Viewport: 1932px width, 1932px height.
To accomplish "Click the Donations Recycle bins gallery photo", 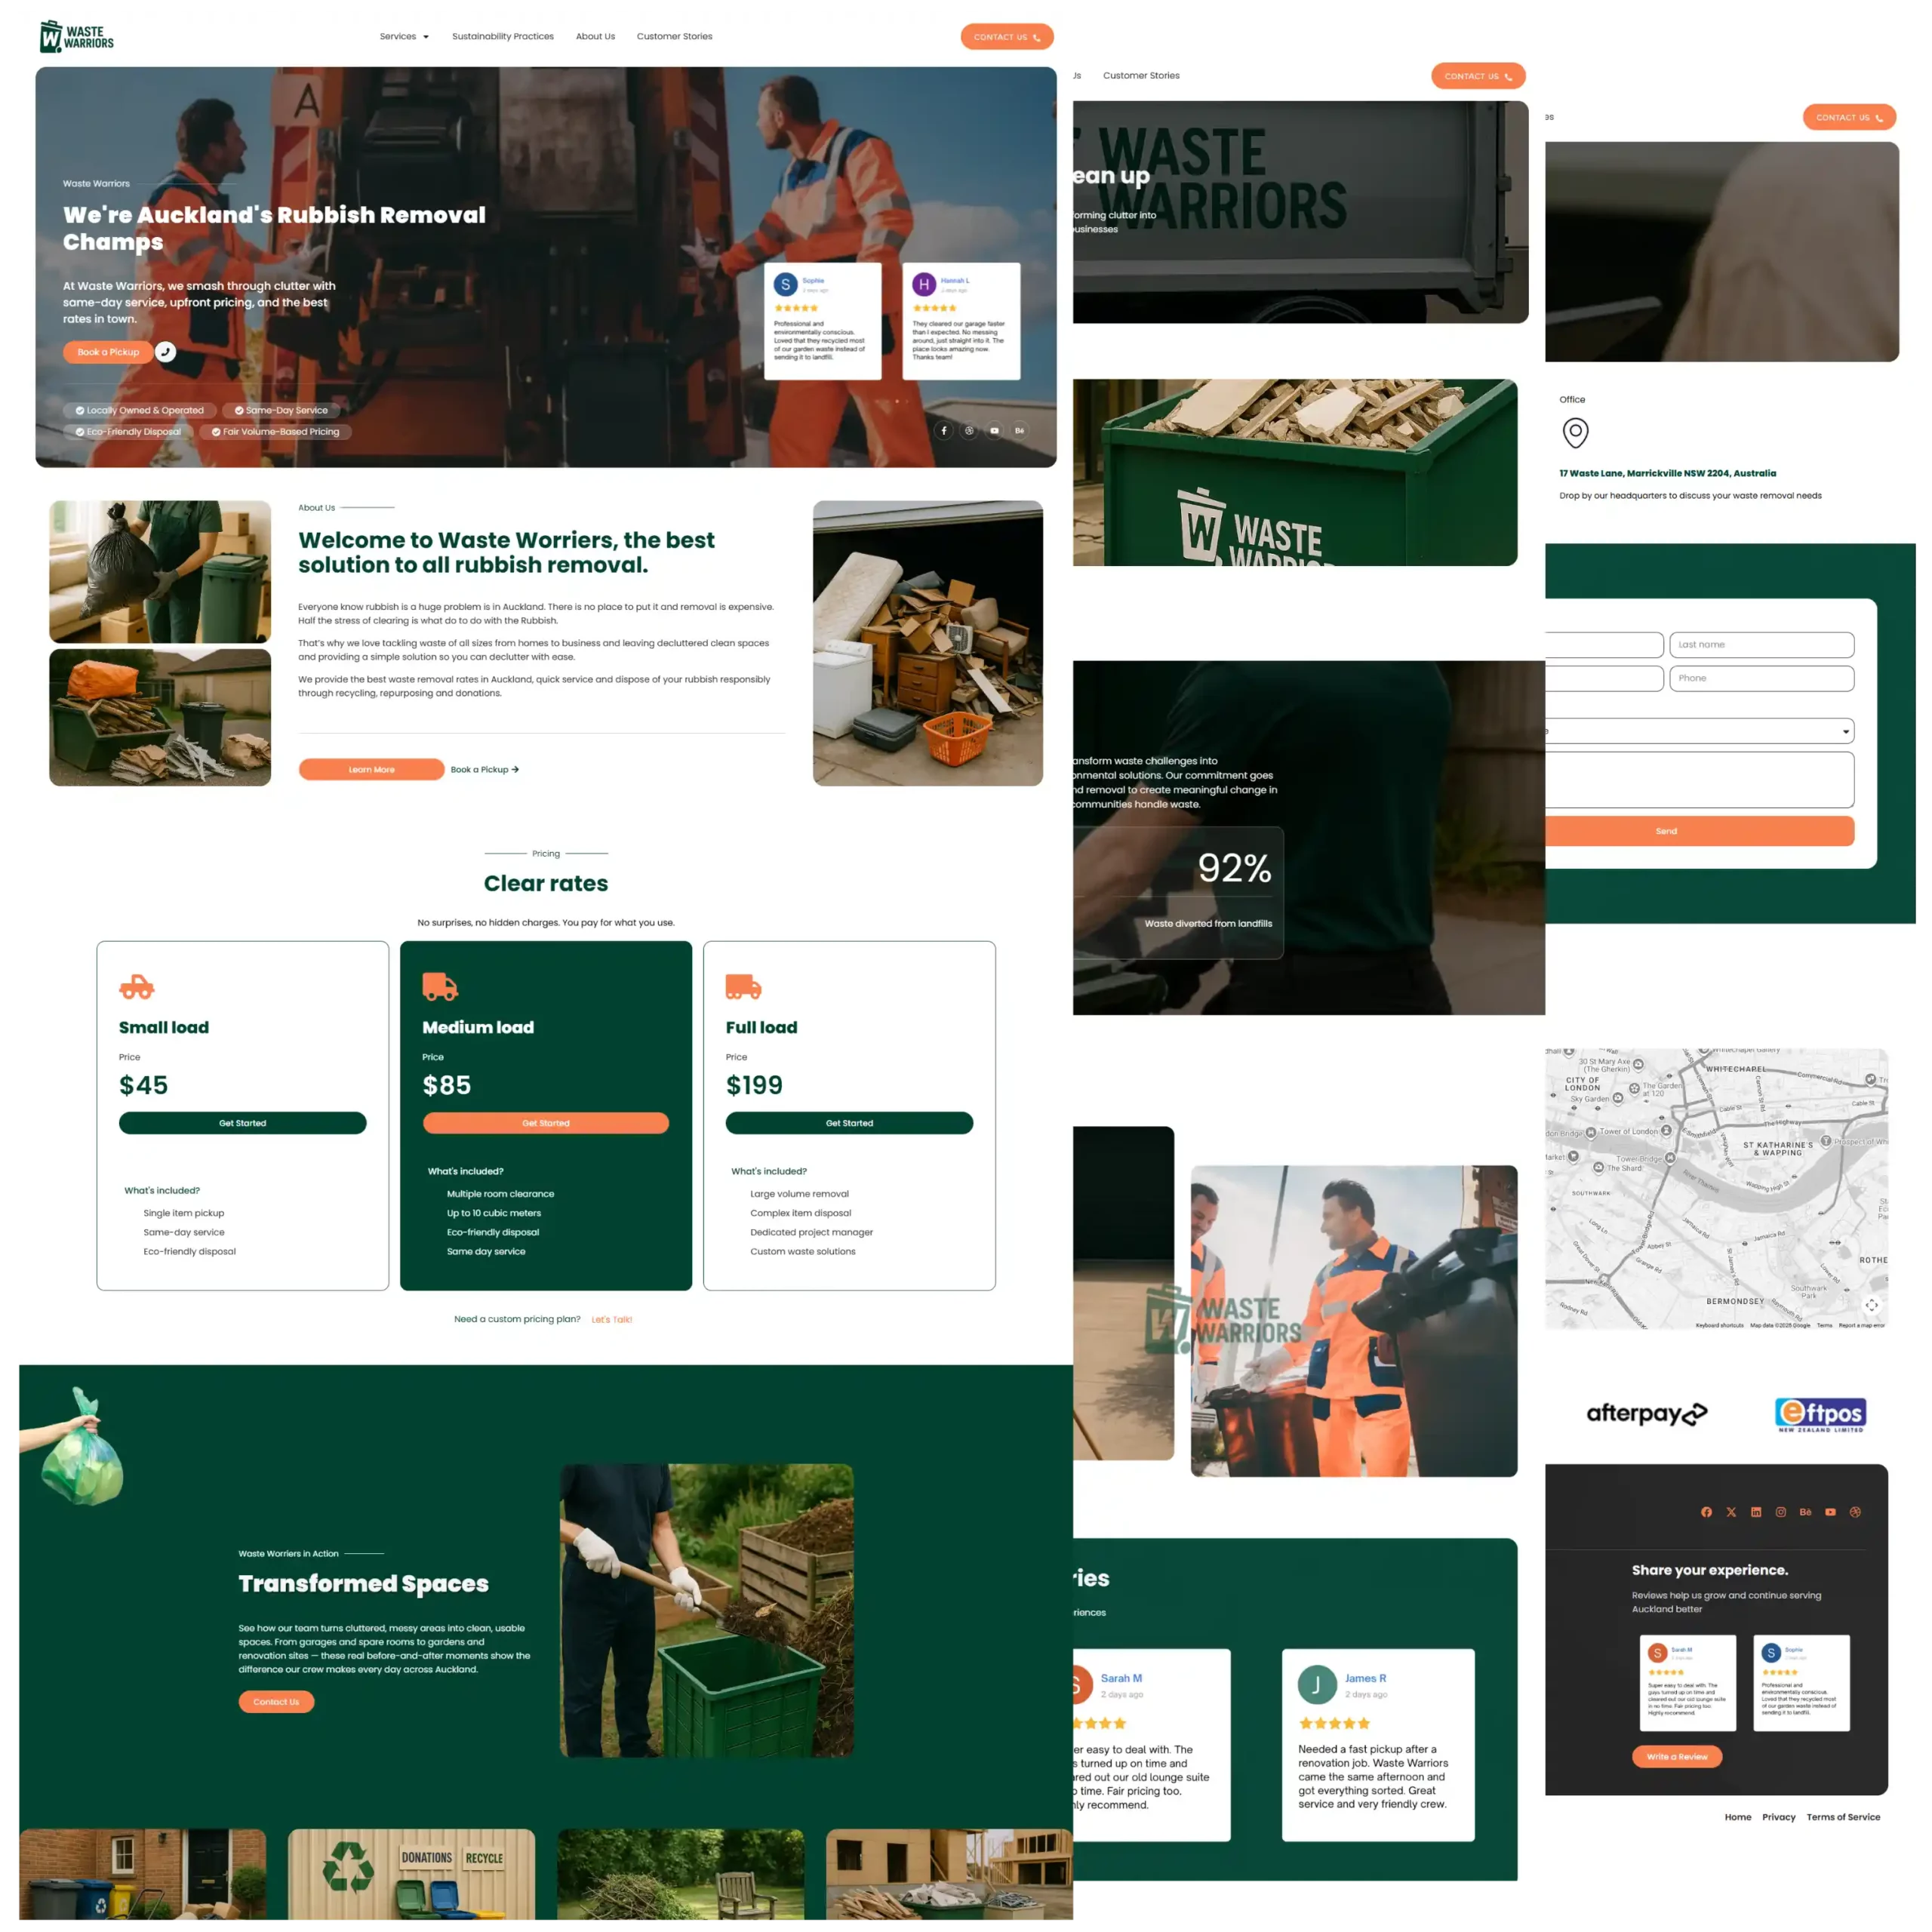I will coord(412,1874).
